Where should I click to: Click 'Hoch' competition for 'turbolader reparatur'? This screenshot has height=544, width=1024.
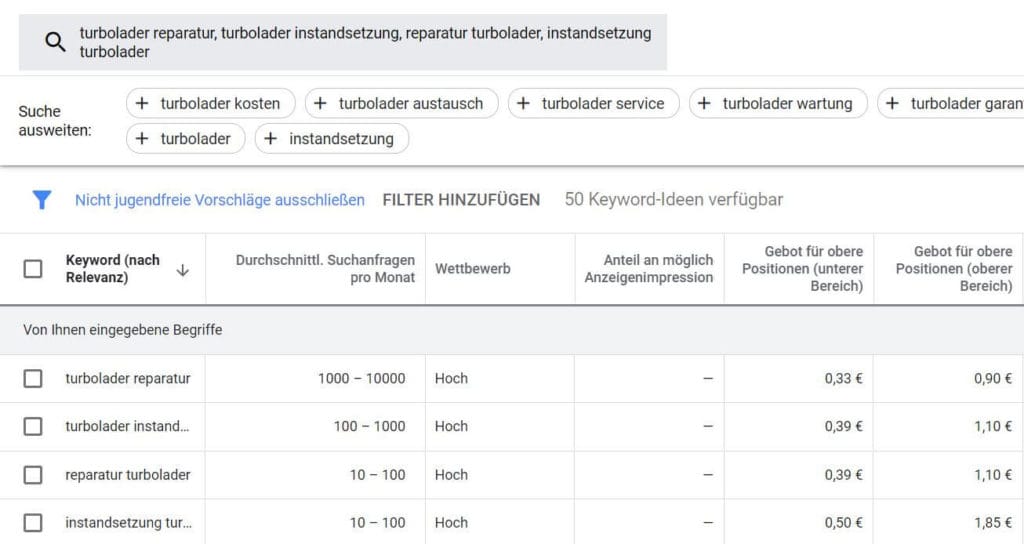(451, 379)
